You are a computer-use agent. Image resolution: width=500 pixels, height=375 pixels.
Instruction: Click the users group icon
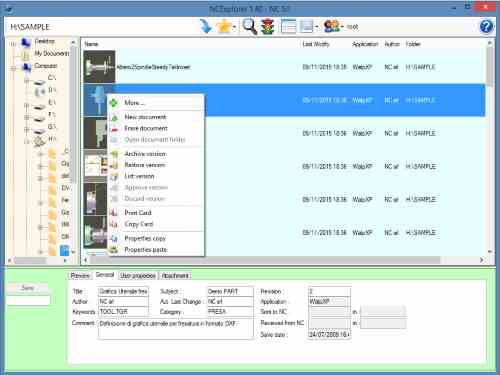point(331,26)
